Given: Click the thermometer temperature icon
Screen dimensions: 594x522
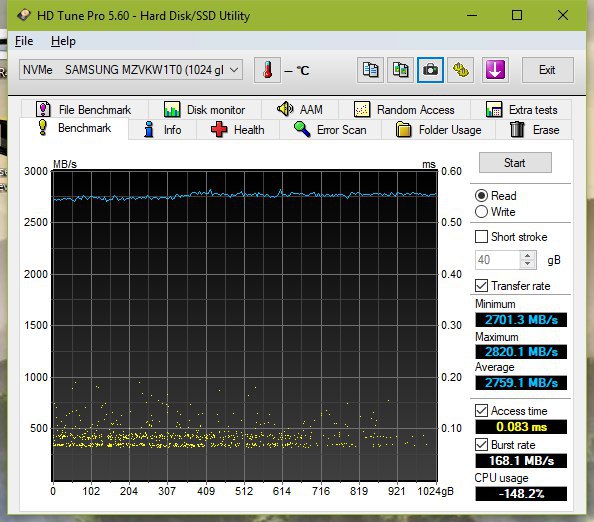Looking at the screenshot, I should pyautogui.click(x=267, y=70).
